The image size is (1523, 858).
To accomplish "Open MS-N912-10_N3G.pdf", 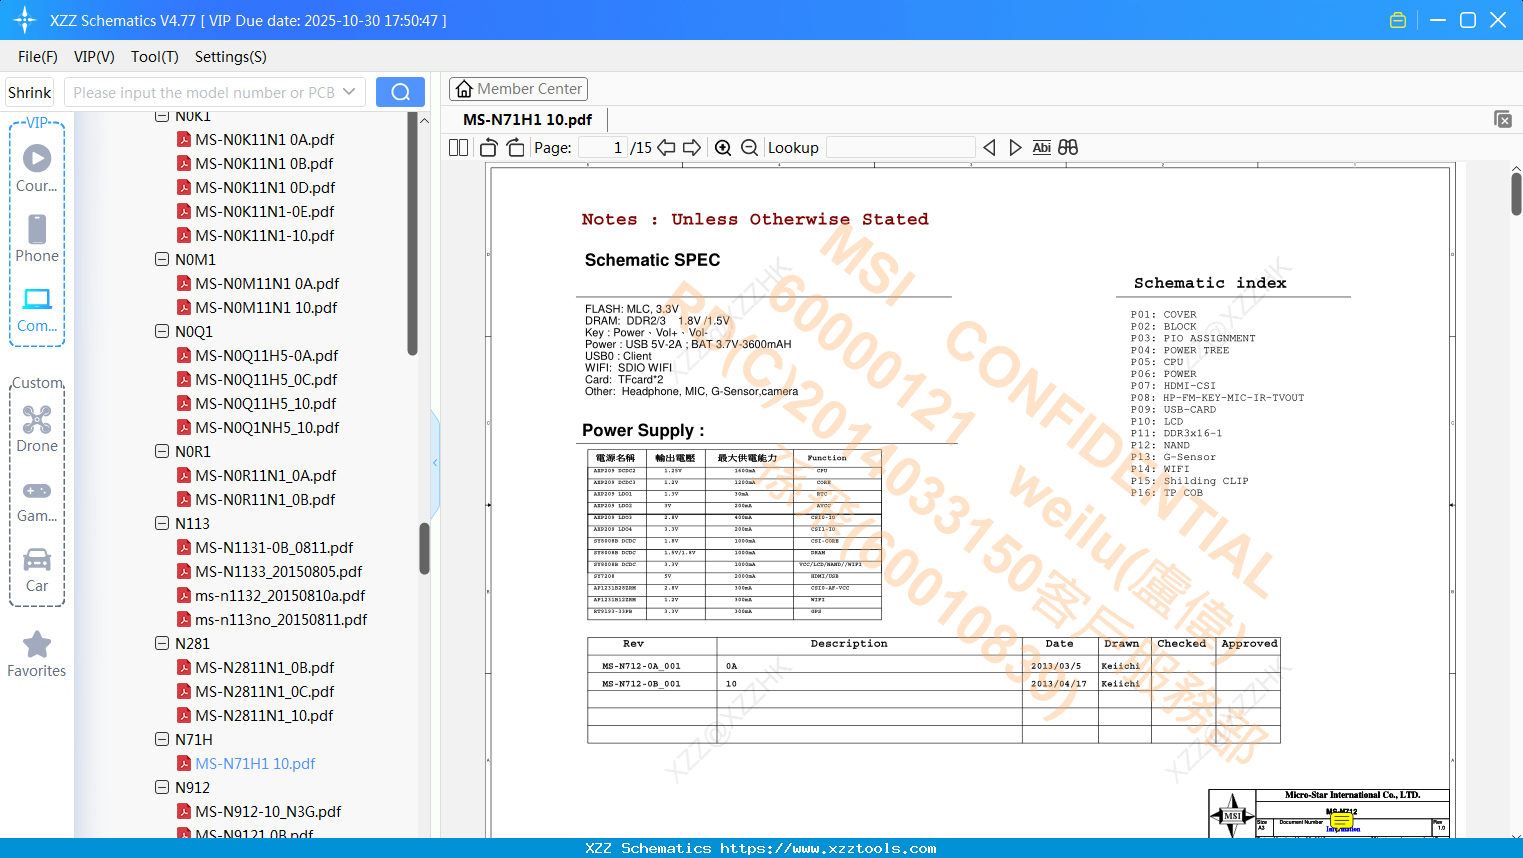I will (x=259, y=811).
